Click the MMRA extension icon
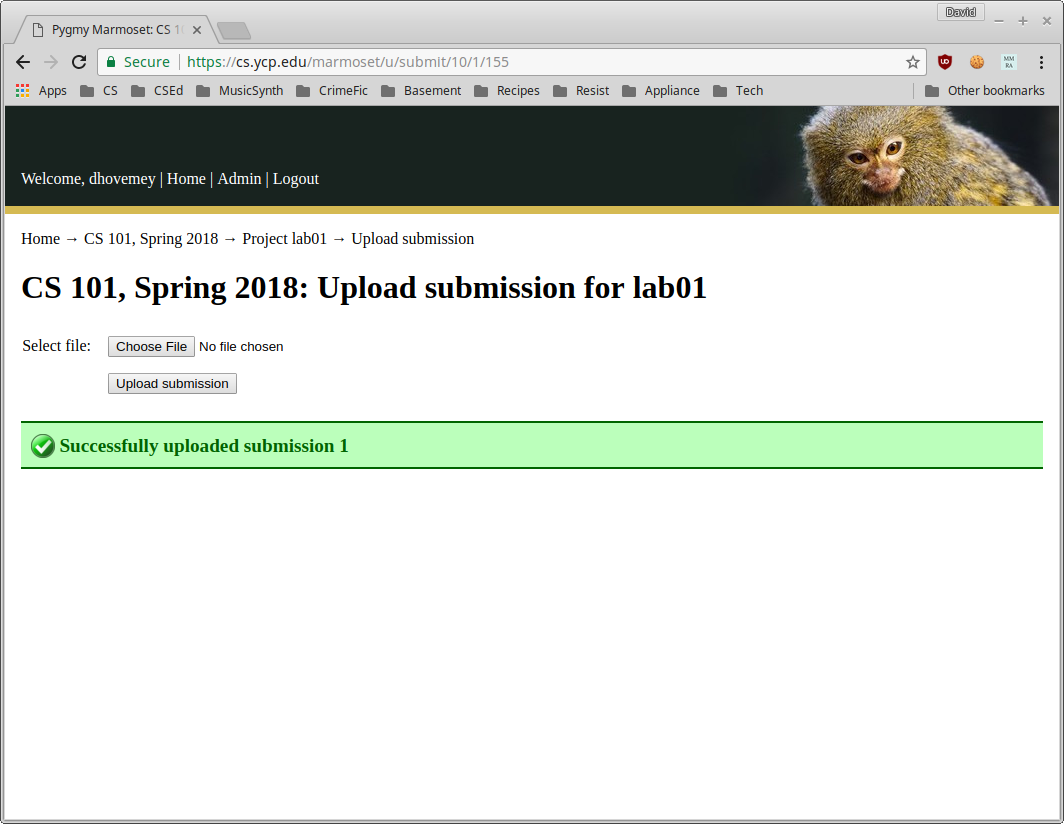This screenshot has height=824, width=1064. point(1009,62)
